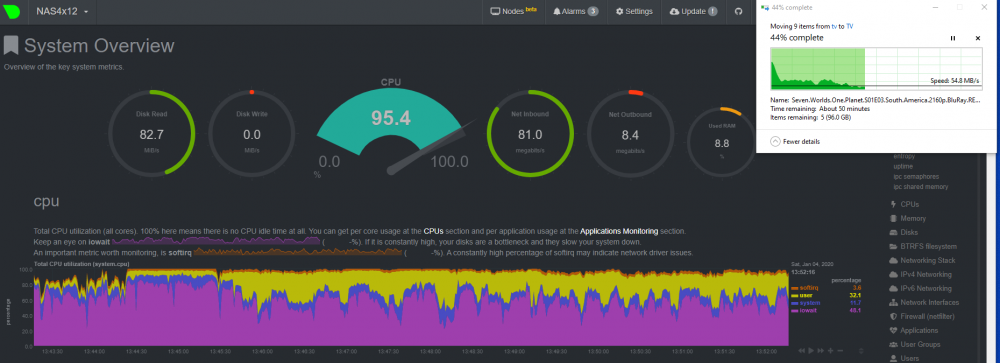Open the GitHub icon link
Image resolution: width=1000 pixels, height=363 pixels.
739,11
